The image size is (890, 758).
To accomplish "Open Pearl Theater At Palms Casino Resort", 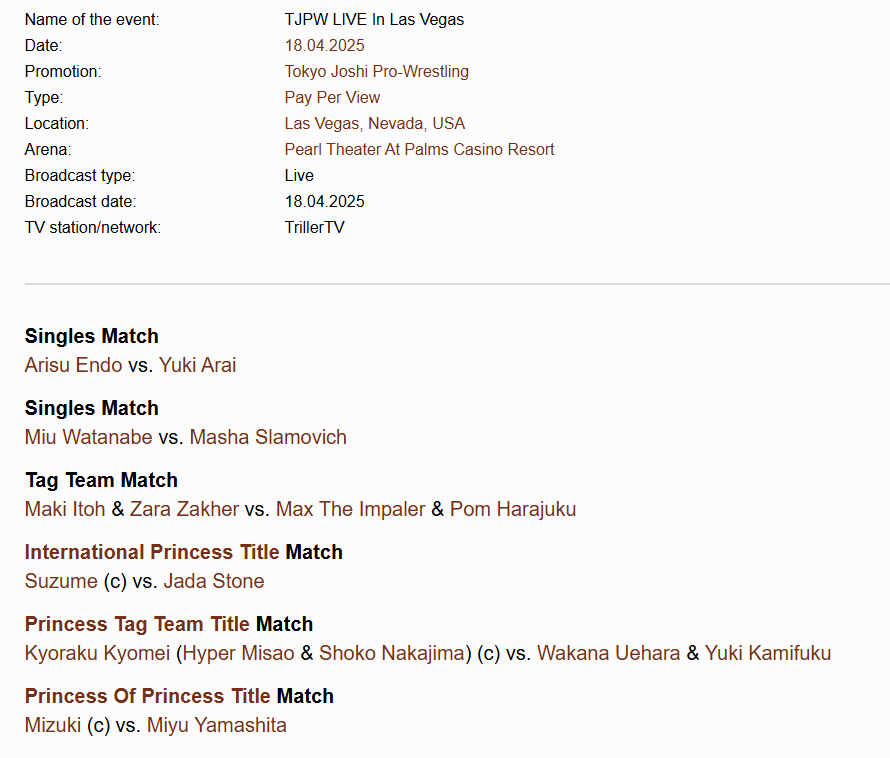I will (x=419, y=149).
